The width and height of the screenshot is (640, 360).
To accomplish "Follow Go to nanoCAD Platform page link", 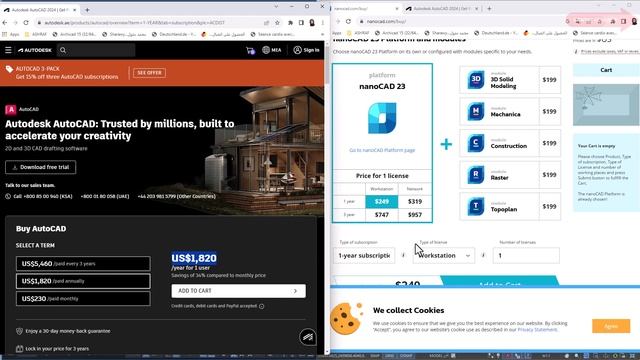I will 382,150.
